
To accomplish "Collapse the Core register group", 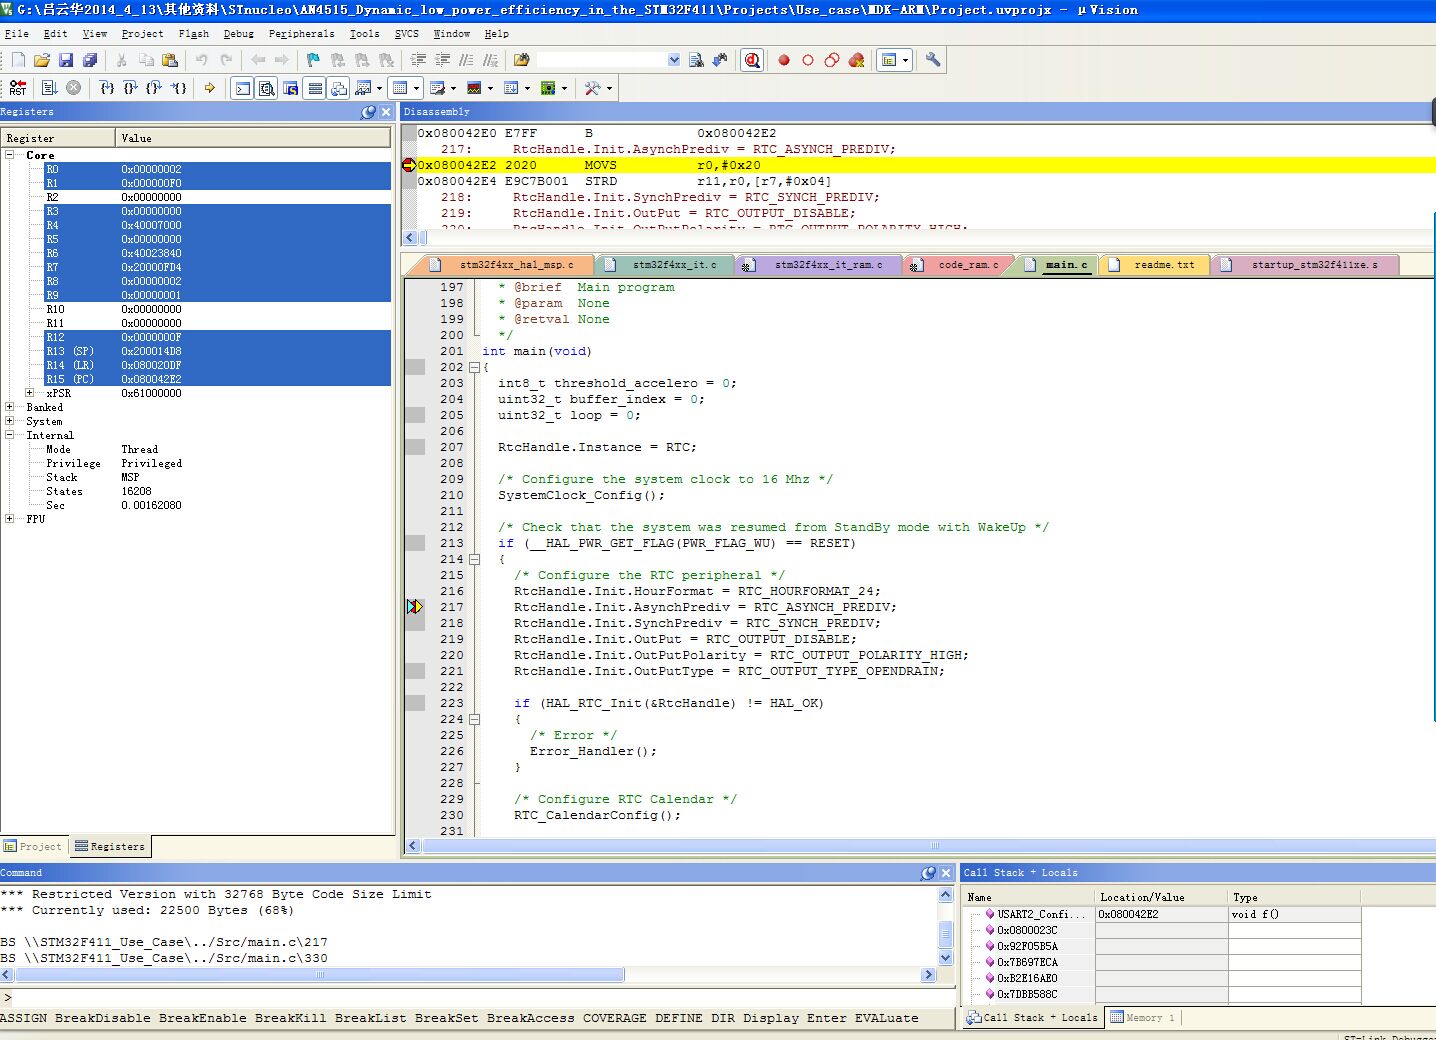I will 10,155.
